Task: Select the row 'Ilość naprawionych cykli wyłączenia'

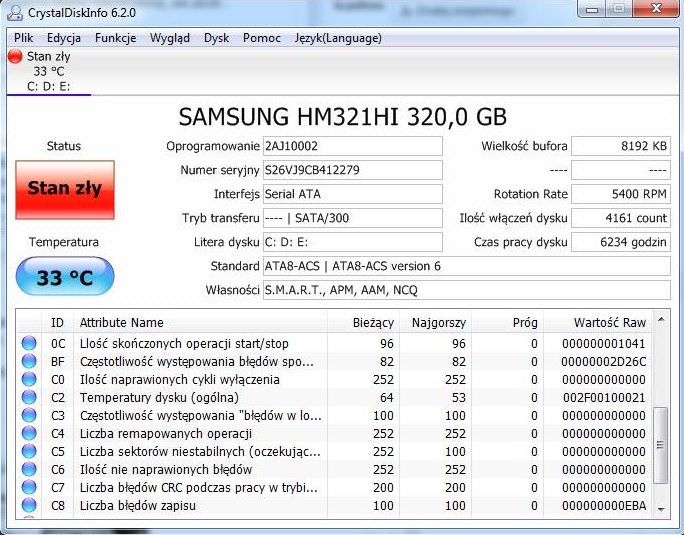Action: coord(334,379)
